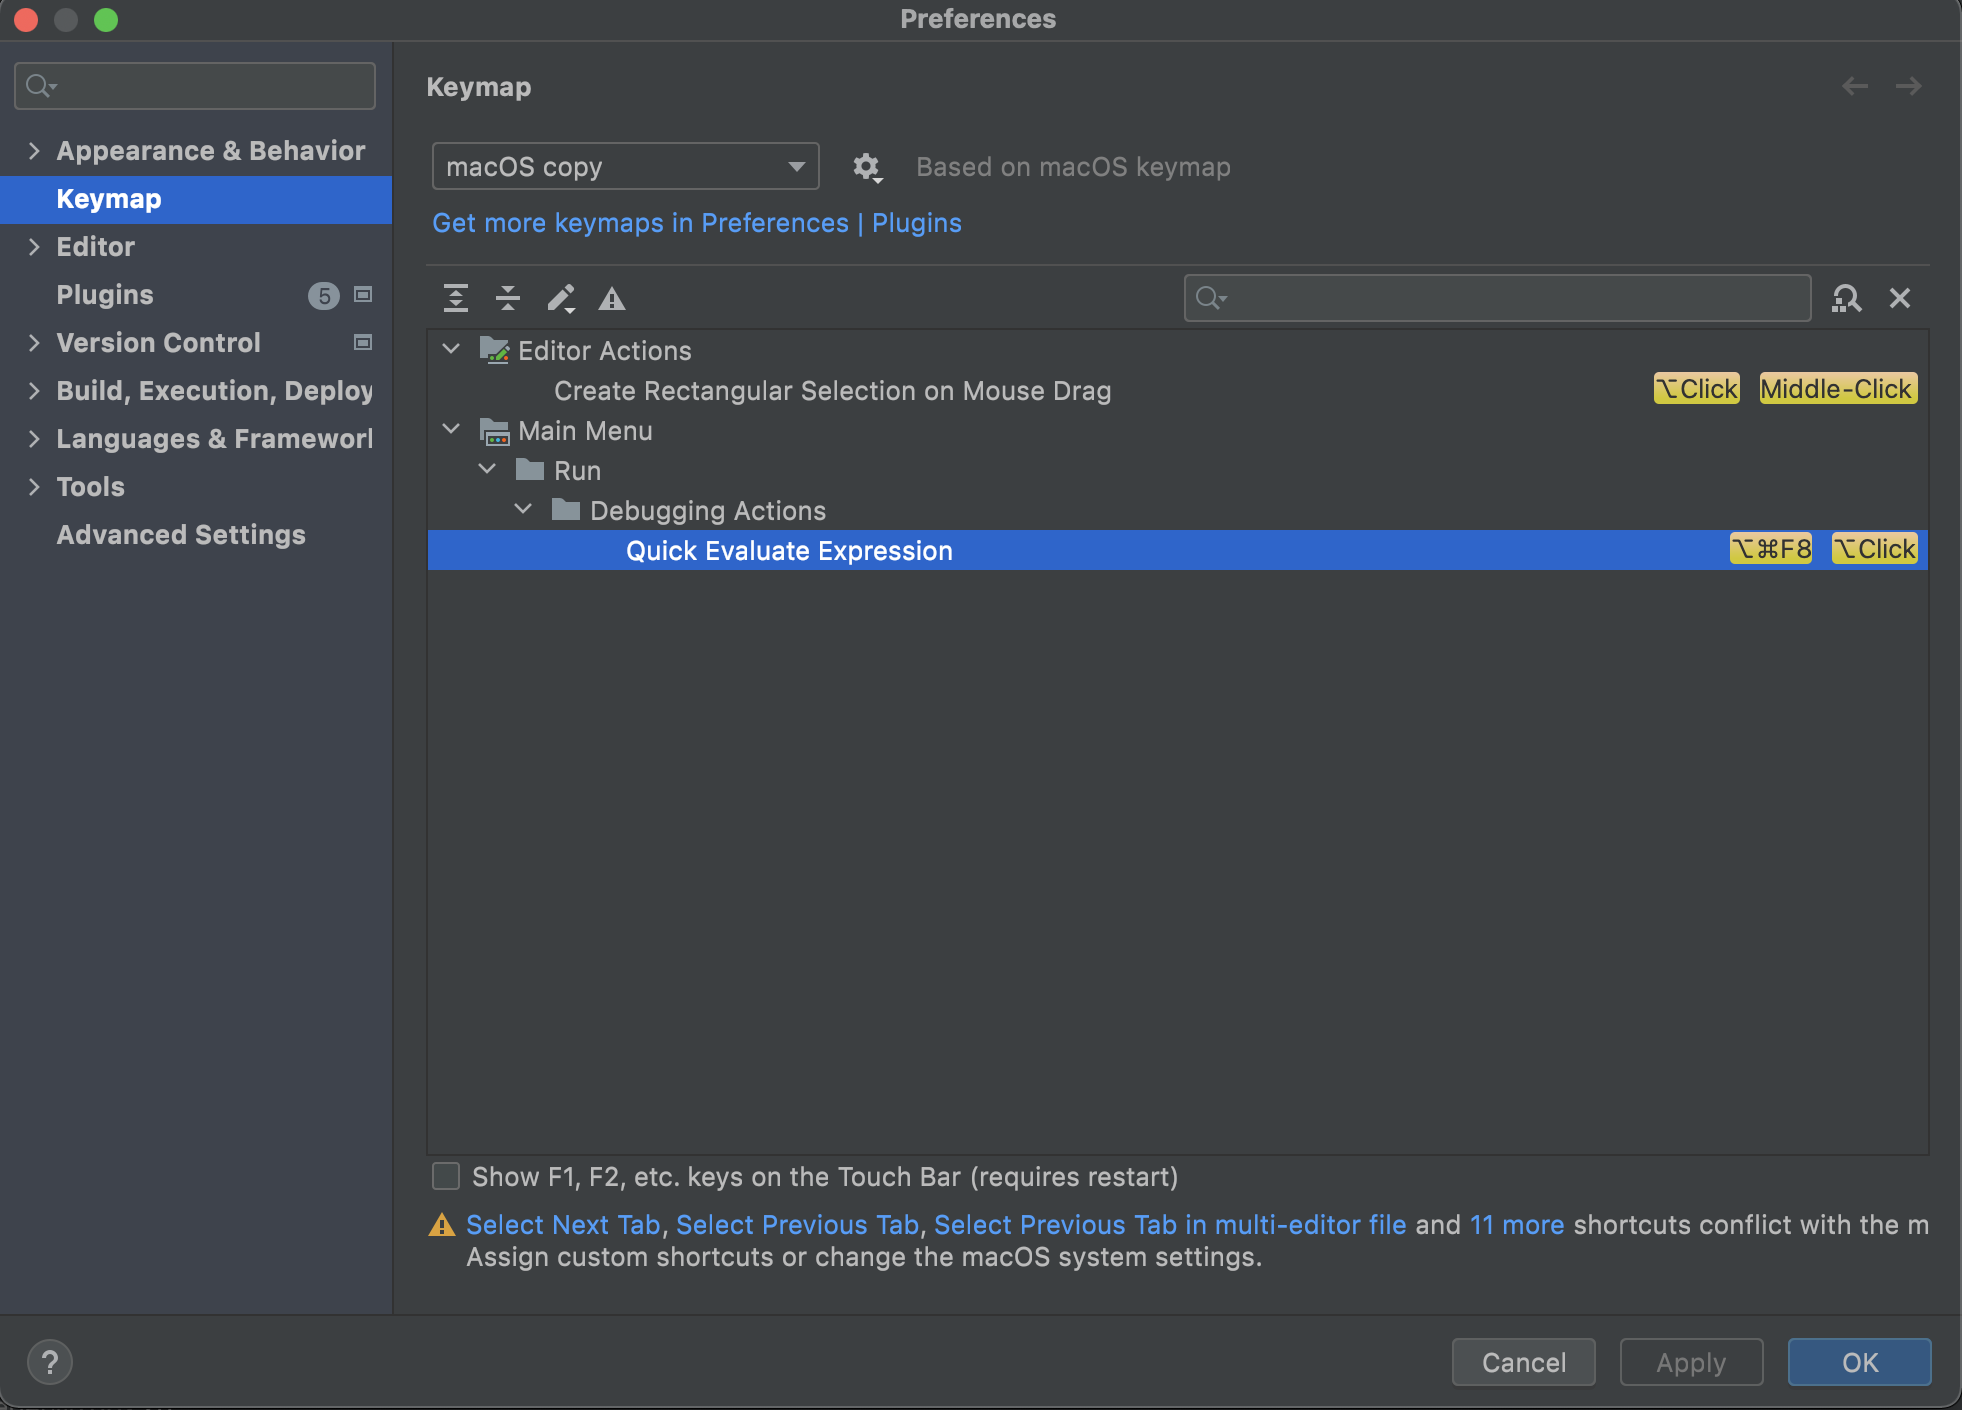Image resolution: width=1962 pixels, height=1410 pixels.
Task: Focus the keymap action search field
Action: (x=1497, y=298)
